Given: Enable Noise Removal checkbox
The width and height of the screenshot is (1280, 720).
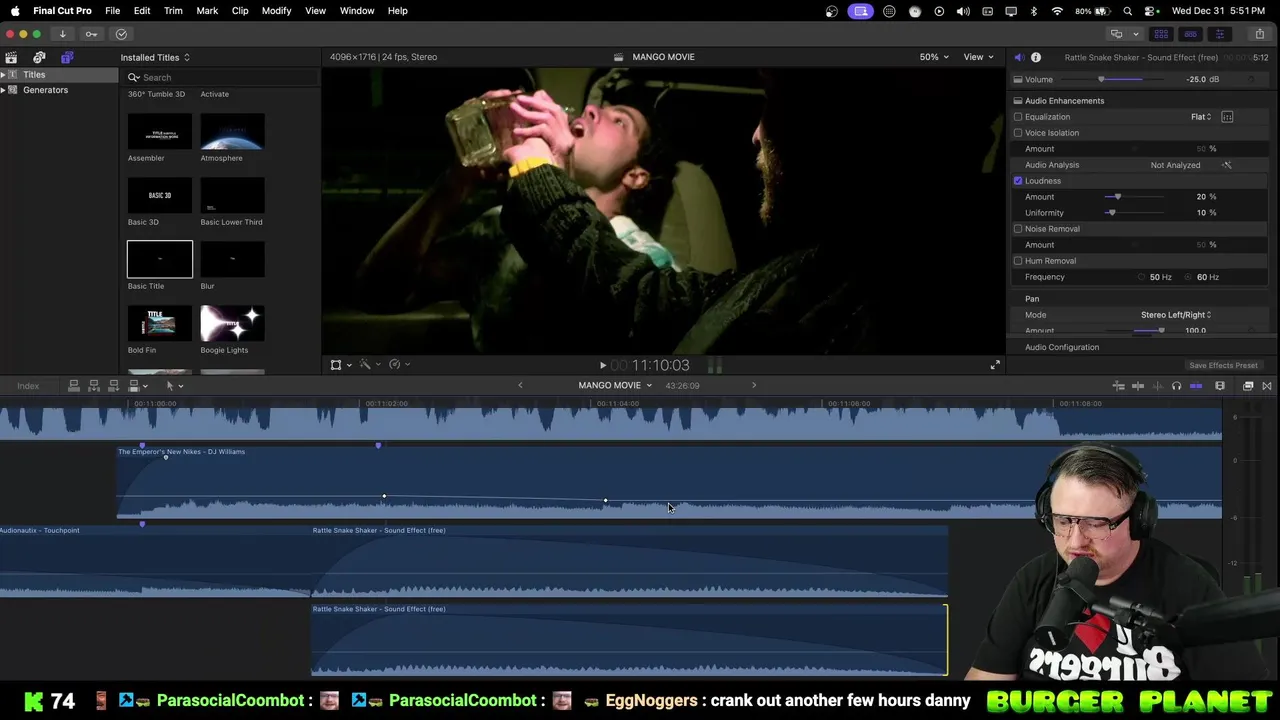Looking at the screenshot, I should 1018,229.
